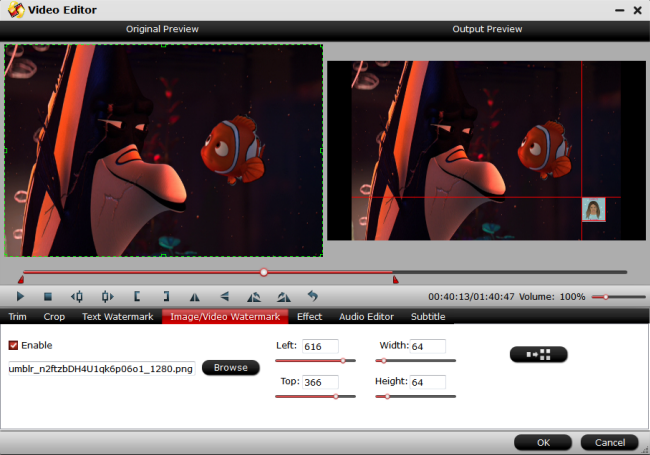The image size is (650, 455).
Task: Click the Volume: 100% label
Action: tap(552, 297)
